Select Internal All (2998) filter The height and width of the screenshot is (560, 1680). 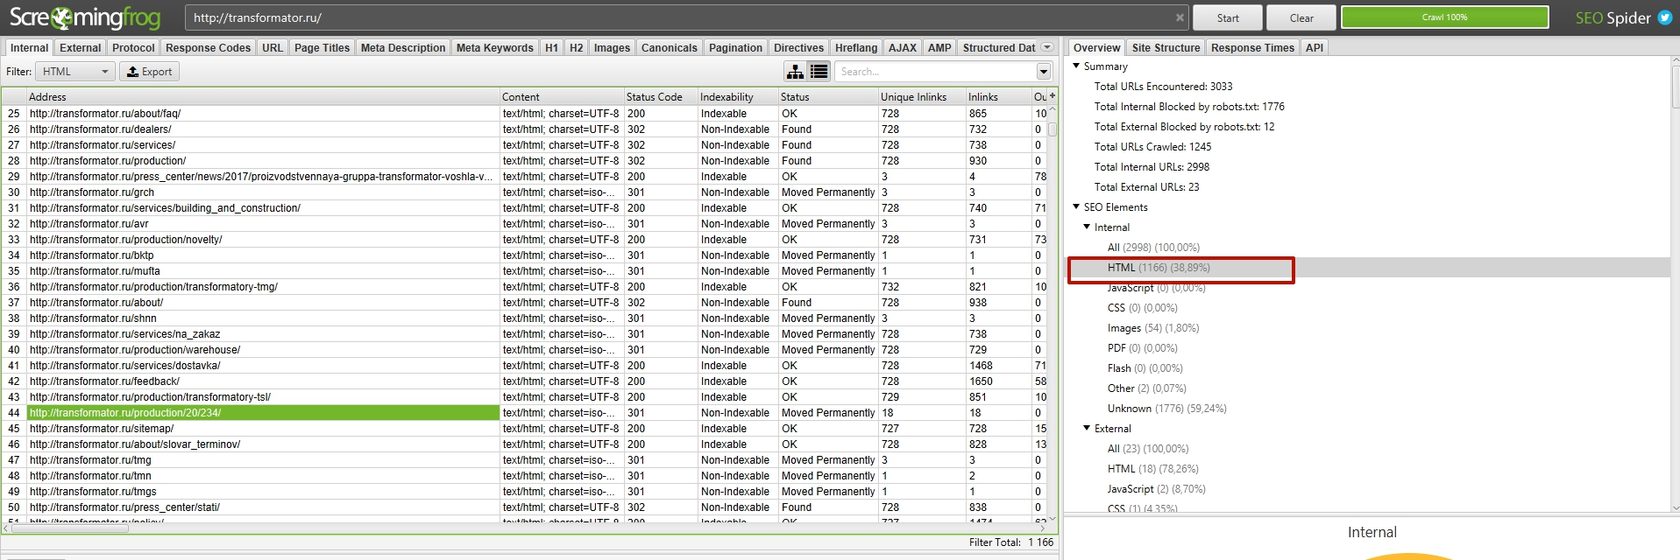[1153, 247]
